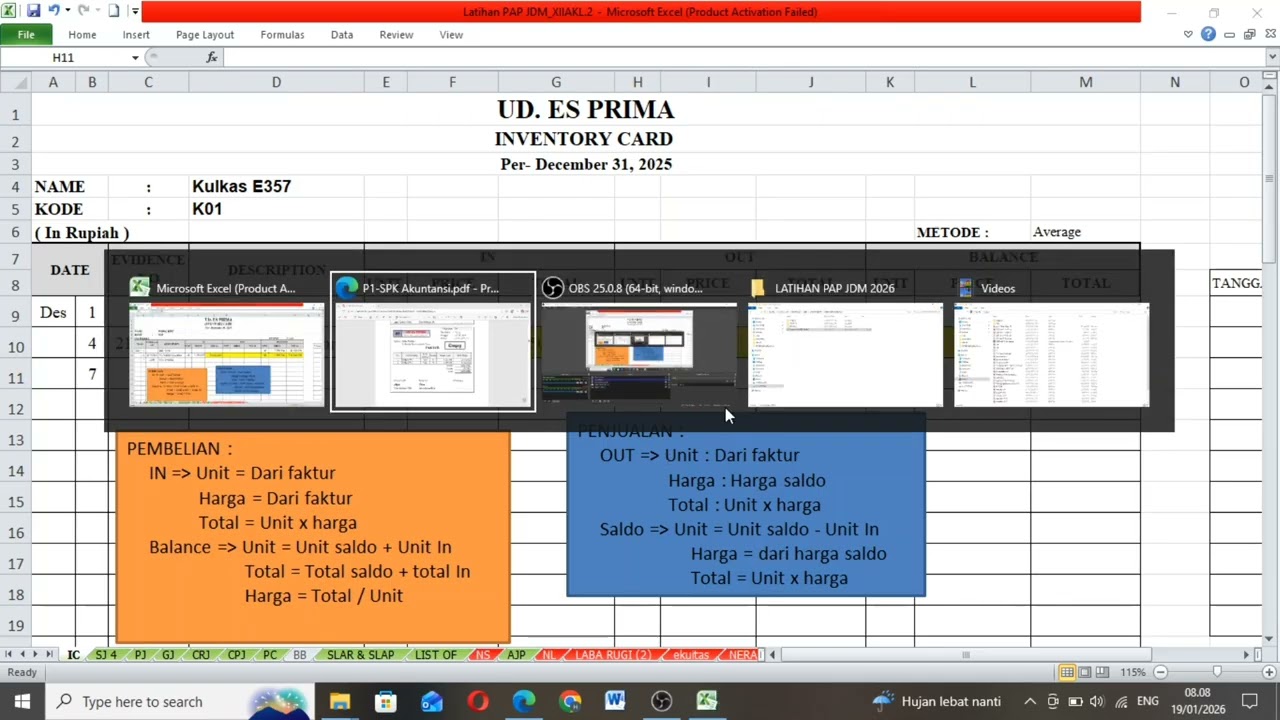Switch to LATIHAN PAP JDM 2026 folder thumbnail
The width and height of the screenshot is (1280, 720).
845,342
